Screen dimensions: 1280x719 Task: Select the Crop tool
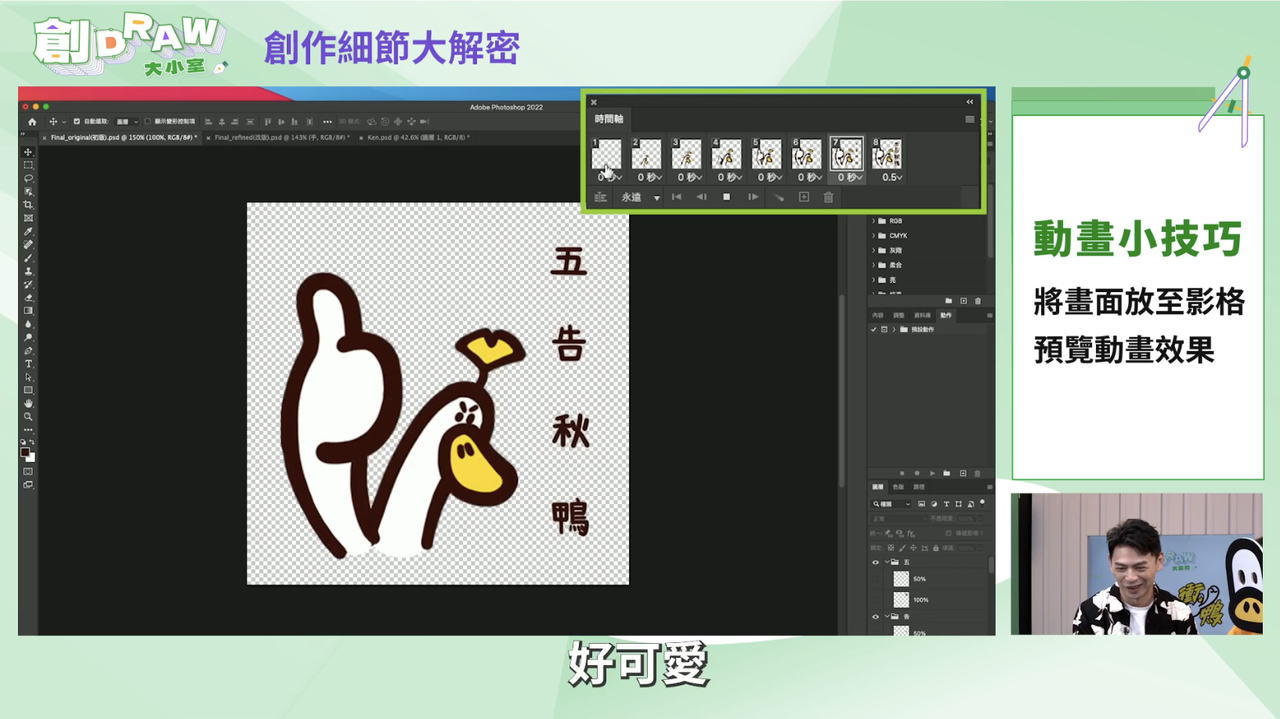(x=28, y=204)
